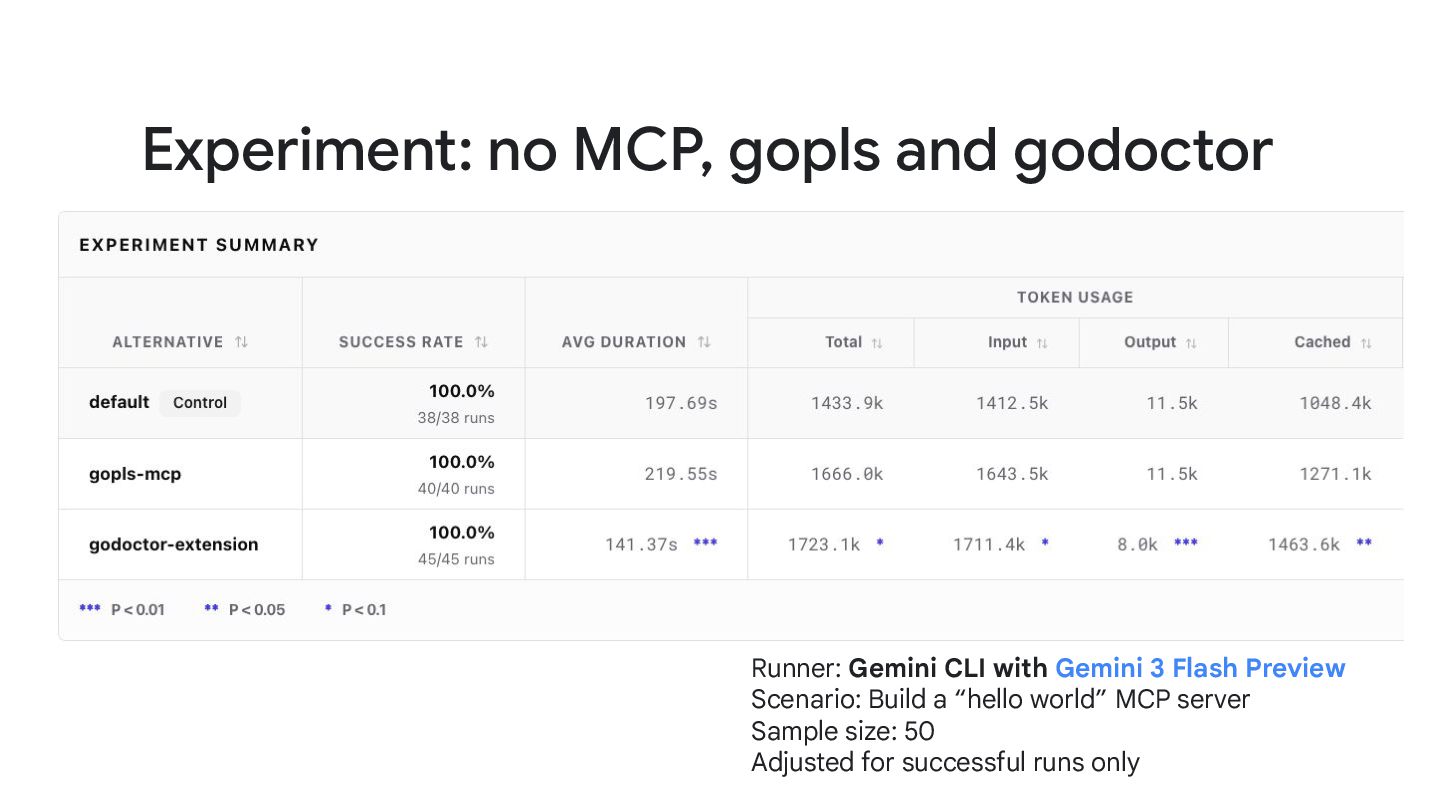Click the Input column sort arrows

(1042, 343)
